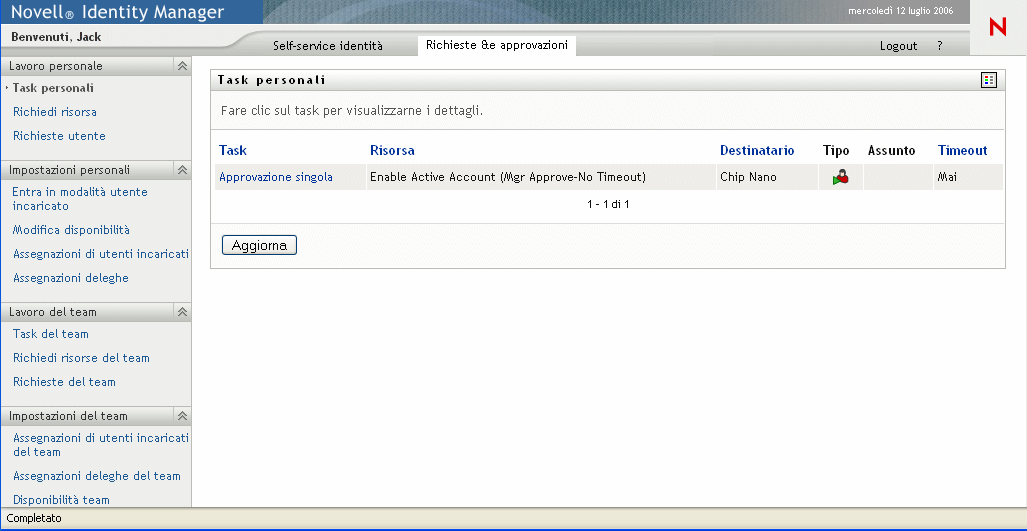
Task: Sort table by Destinatario column header
Action: (x=756, y=151)
